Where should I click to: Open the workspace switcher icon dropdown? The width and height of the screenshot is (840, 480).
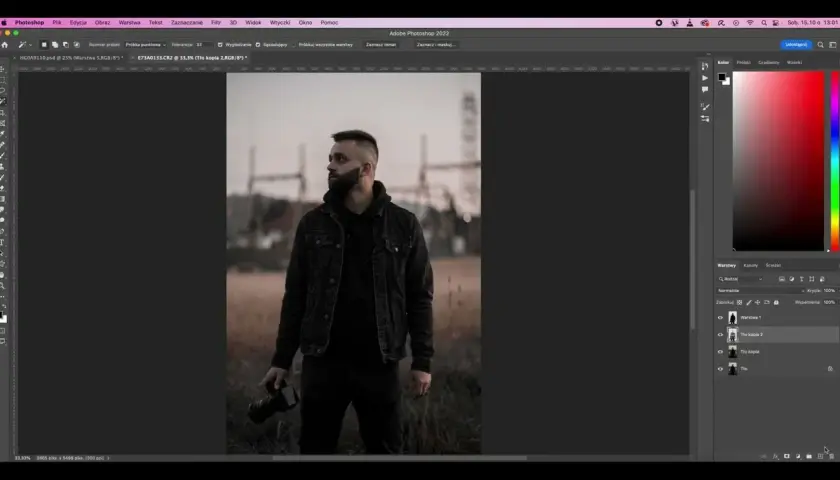pyautogui.click(x=833, y=45)
